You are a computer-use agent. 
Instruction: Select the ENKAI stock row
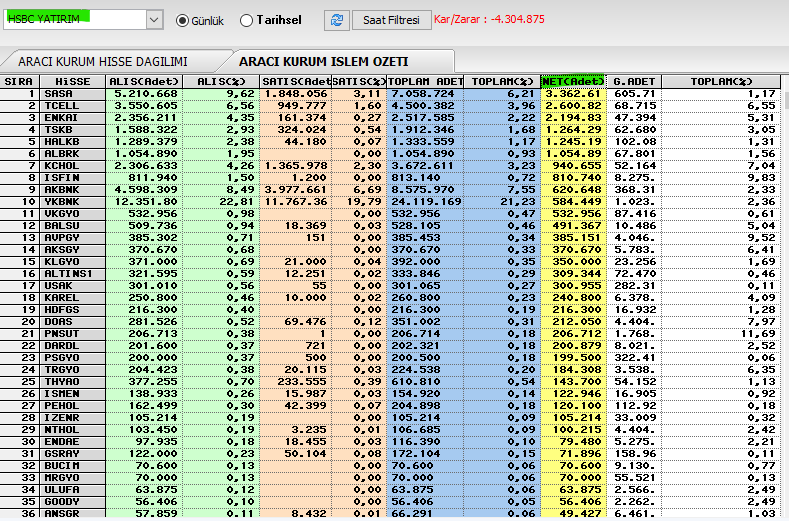(390, 118)
